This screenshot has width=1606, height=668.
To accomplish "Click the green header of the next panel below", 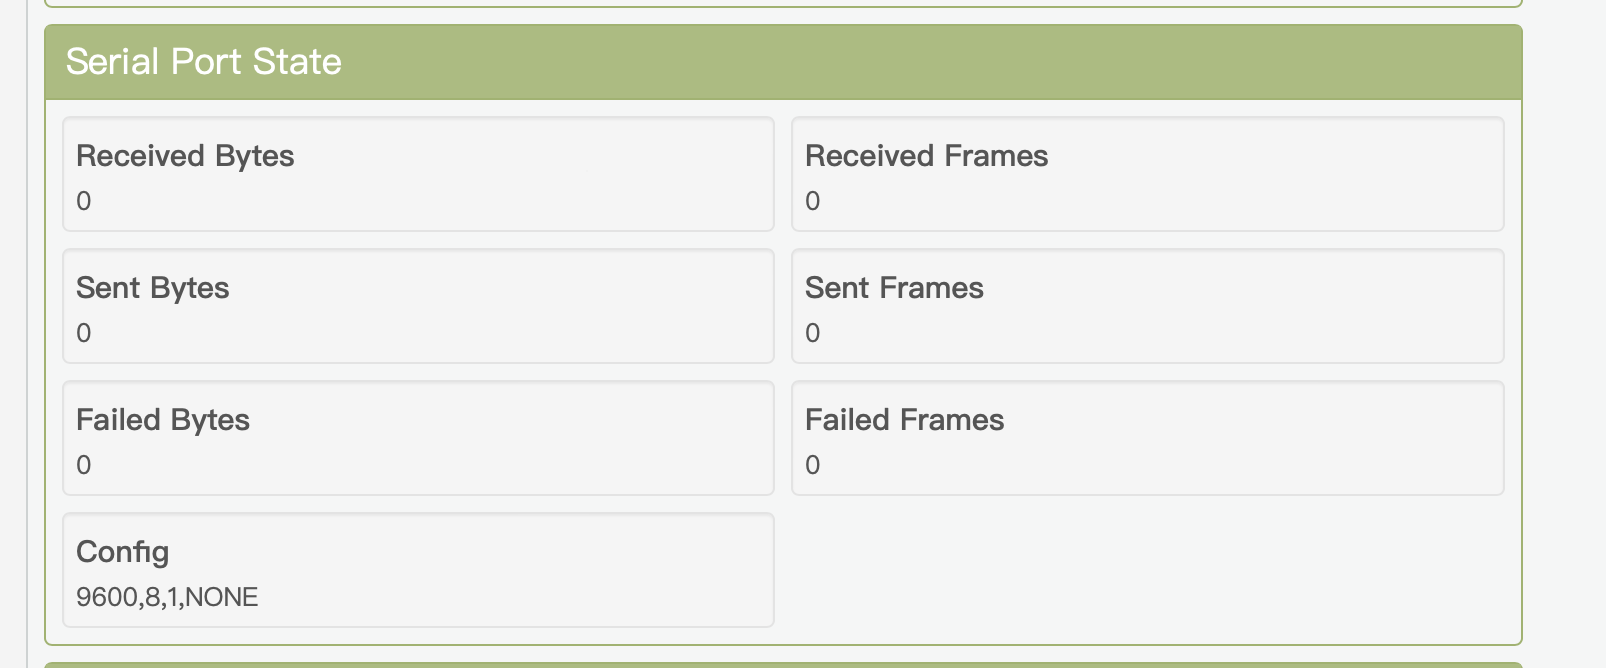I will [x=780, y=664].
